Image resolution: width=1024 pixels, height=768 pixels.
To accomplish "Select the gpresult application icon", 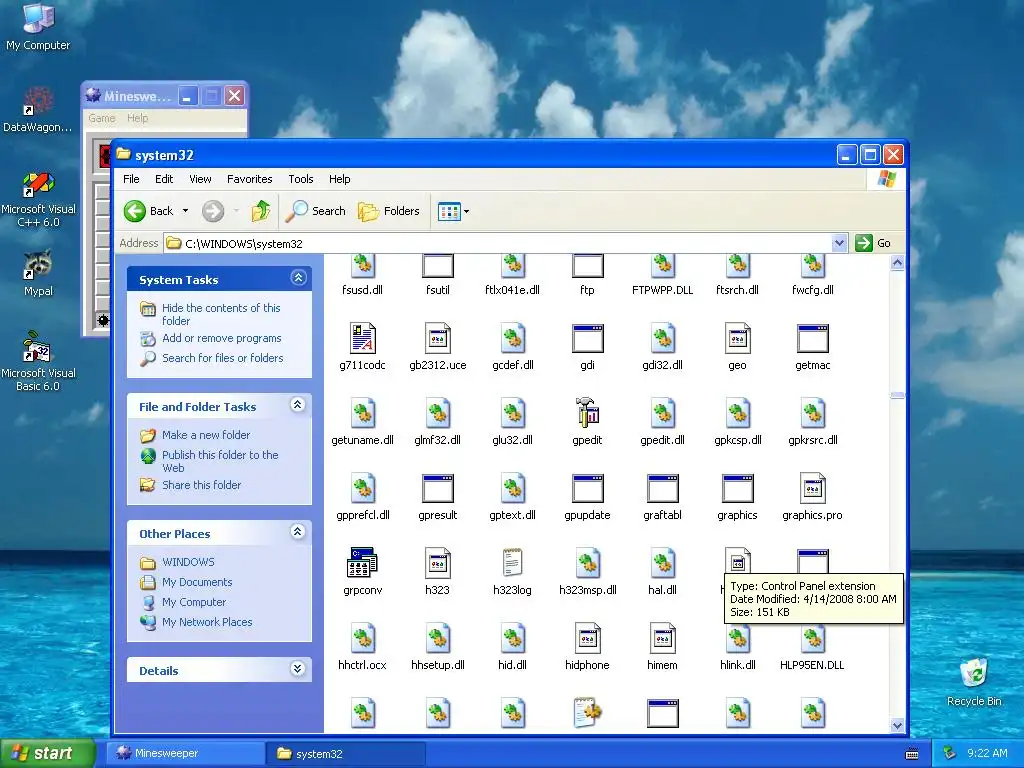I will pyautogui.click(x=438, y=488).
